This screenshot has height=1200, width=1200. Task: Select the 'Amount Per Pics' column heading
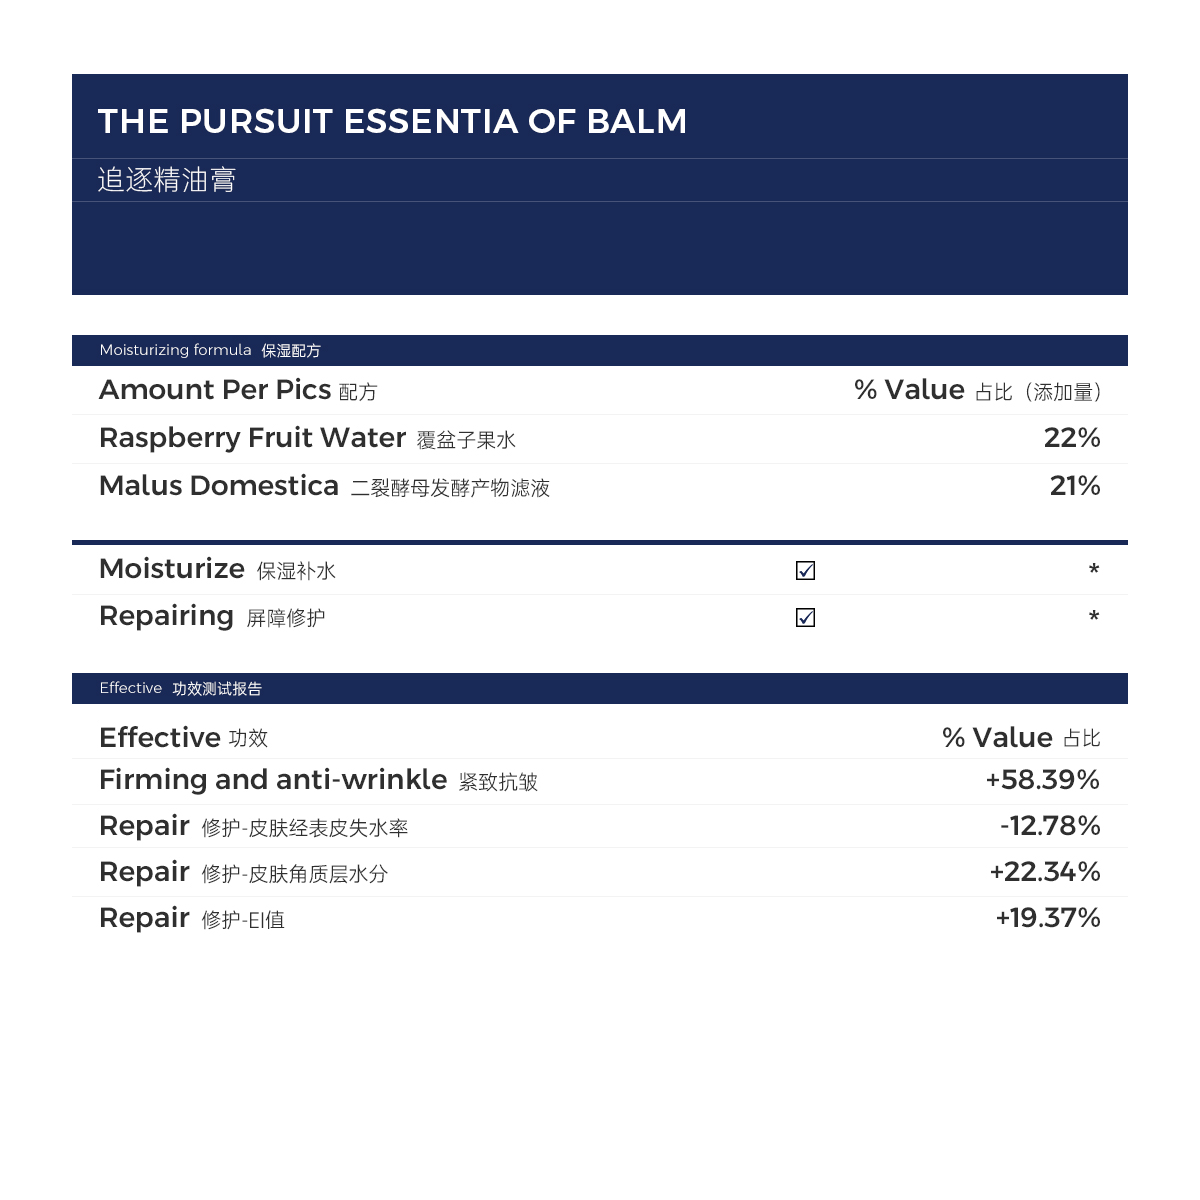pyautogui.click(x=238, y=390)
